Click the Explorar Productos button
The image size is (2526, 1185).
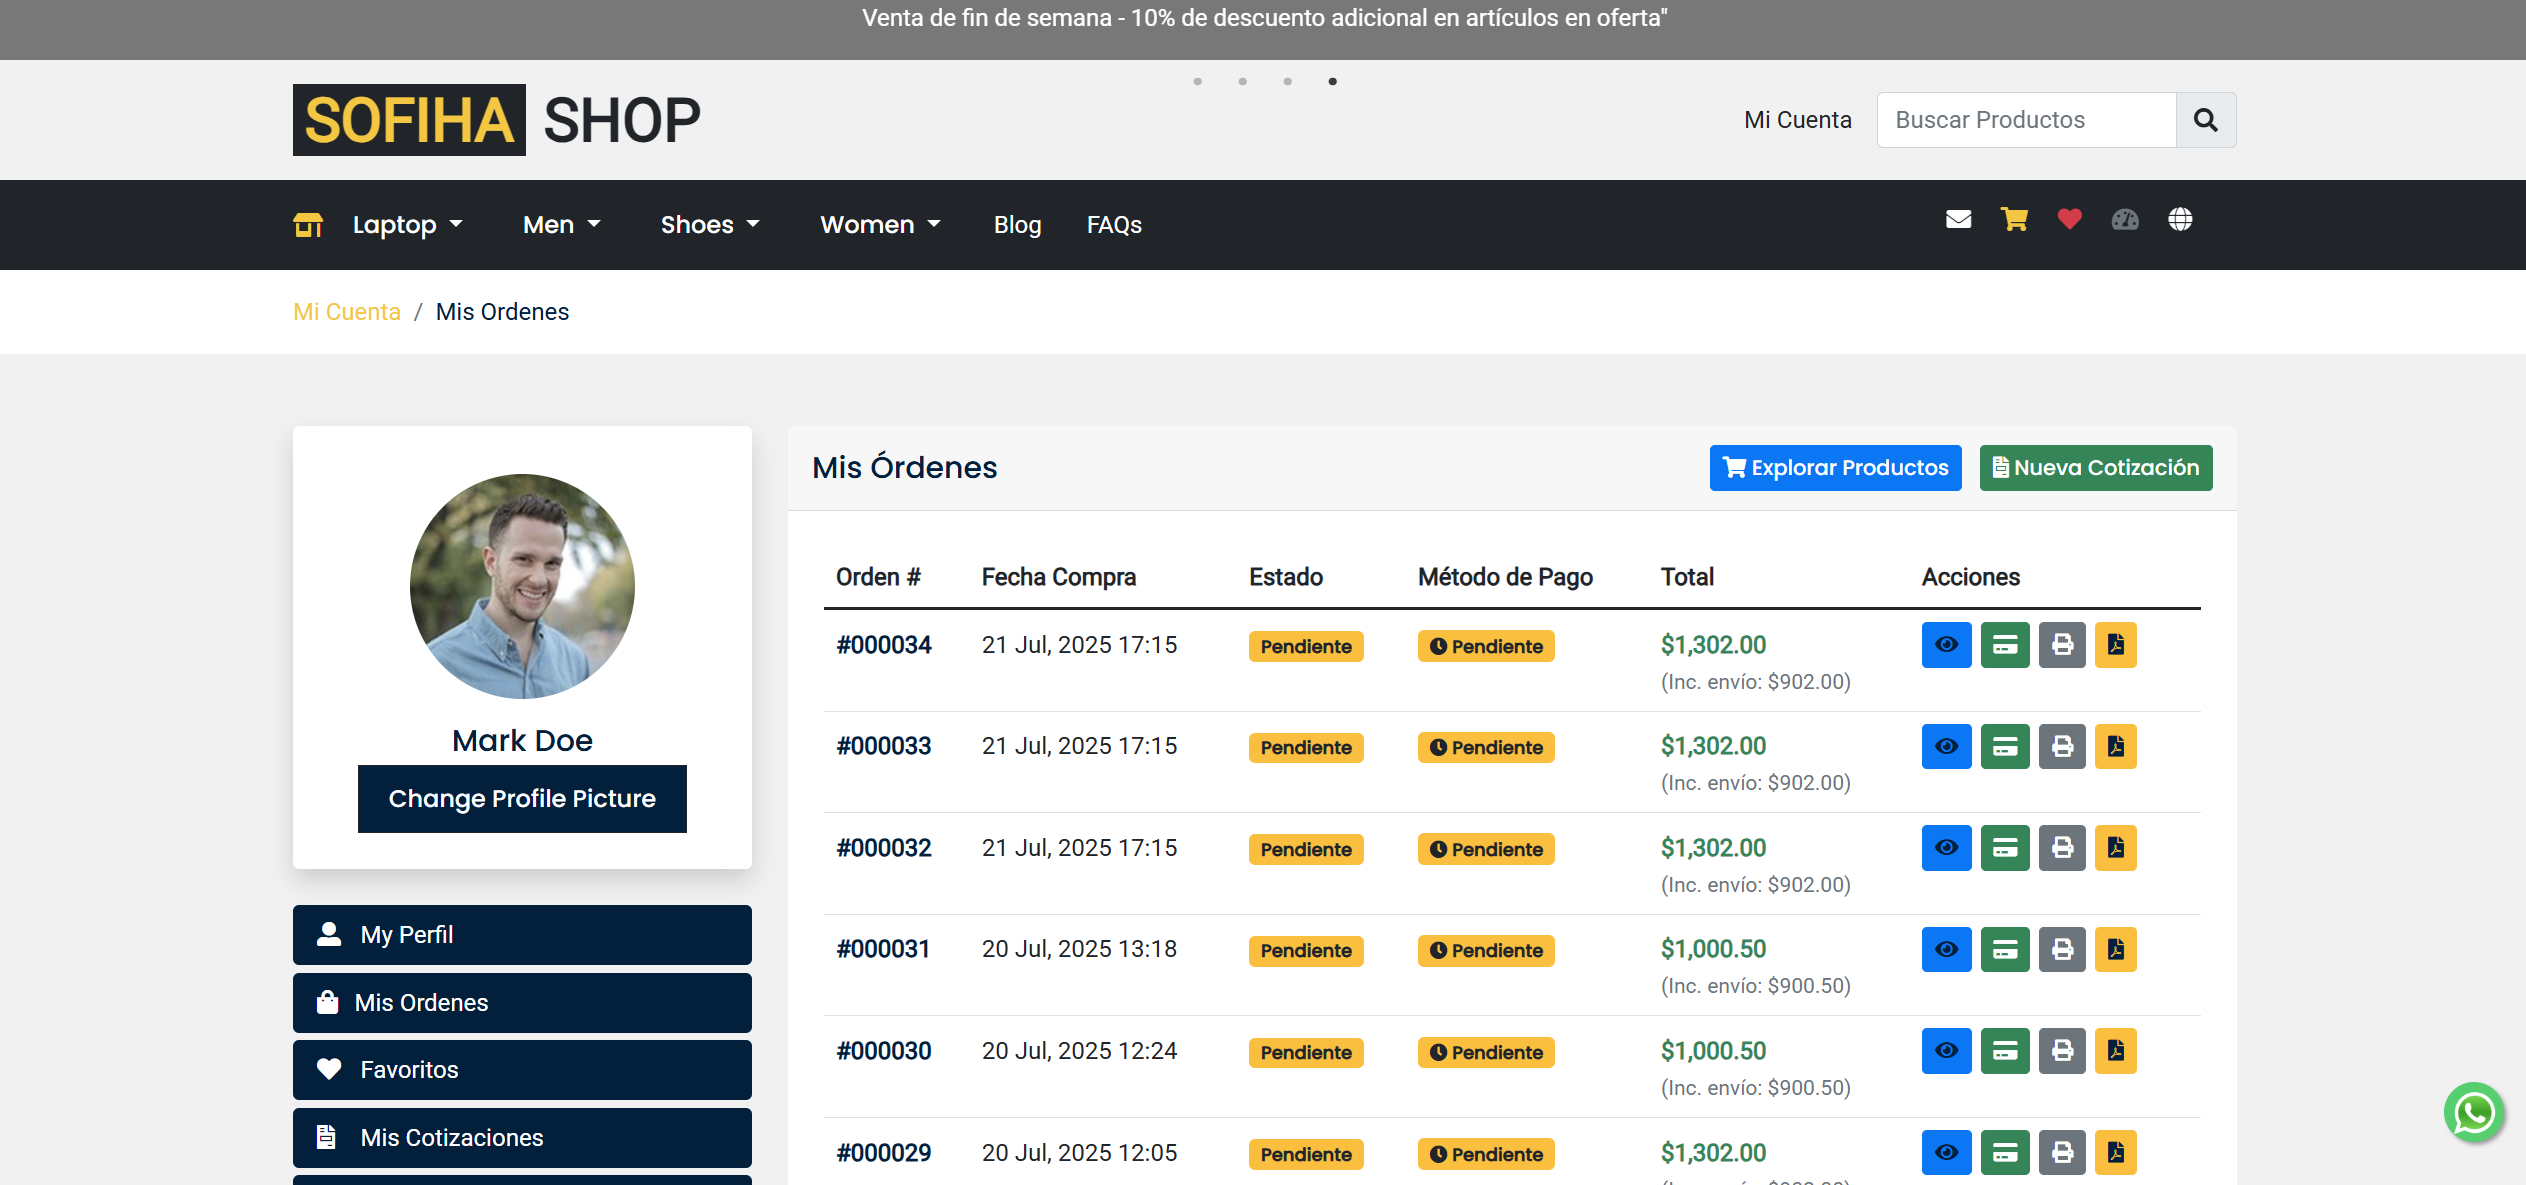click(1835, 468)
